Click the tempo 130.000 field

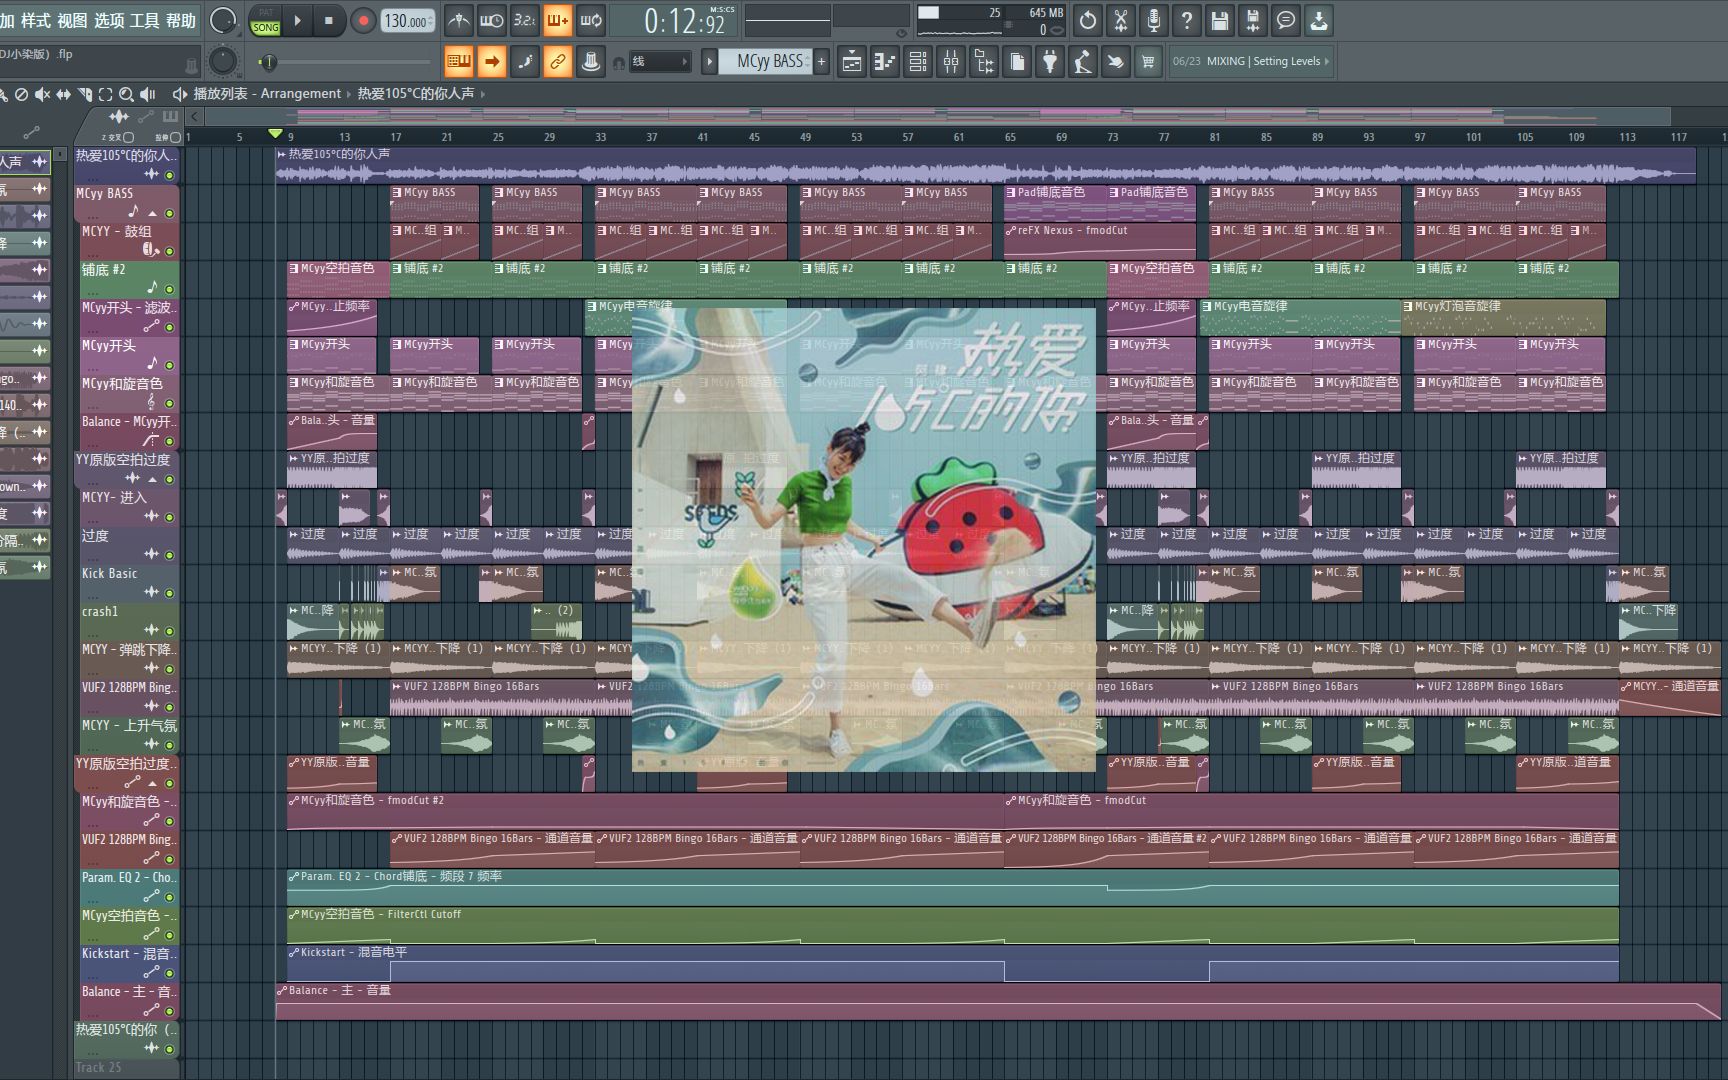(x=407, y=21)
